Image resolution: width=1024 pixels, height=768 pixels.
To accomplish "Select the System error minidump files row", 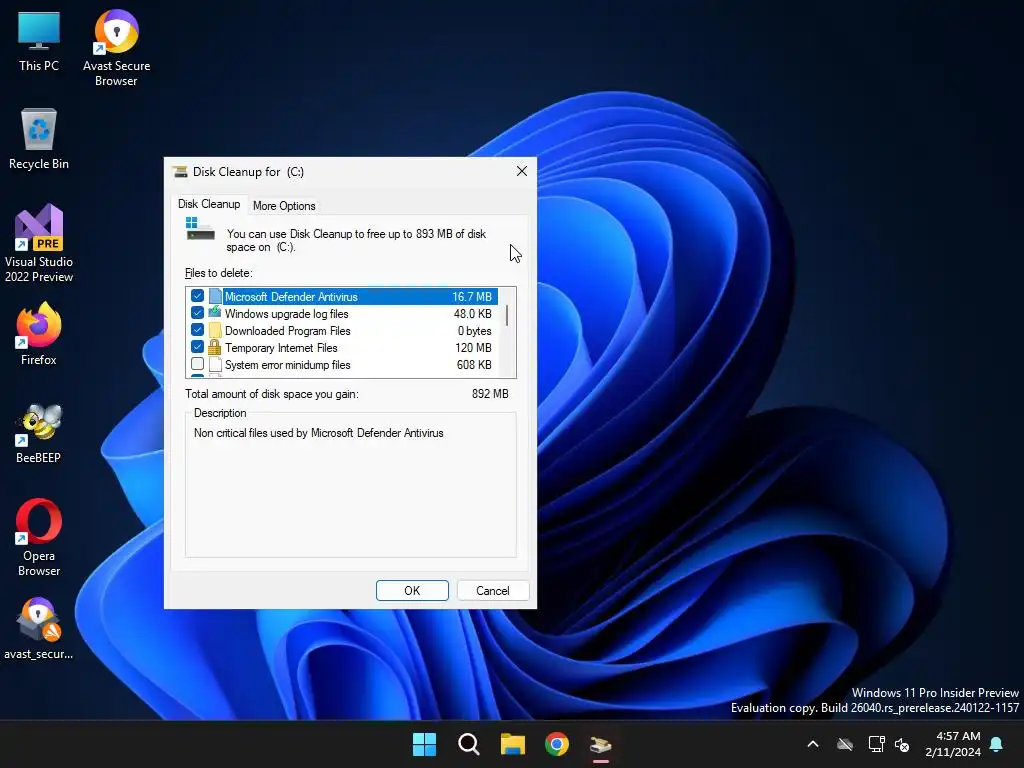I will [342, 364].
